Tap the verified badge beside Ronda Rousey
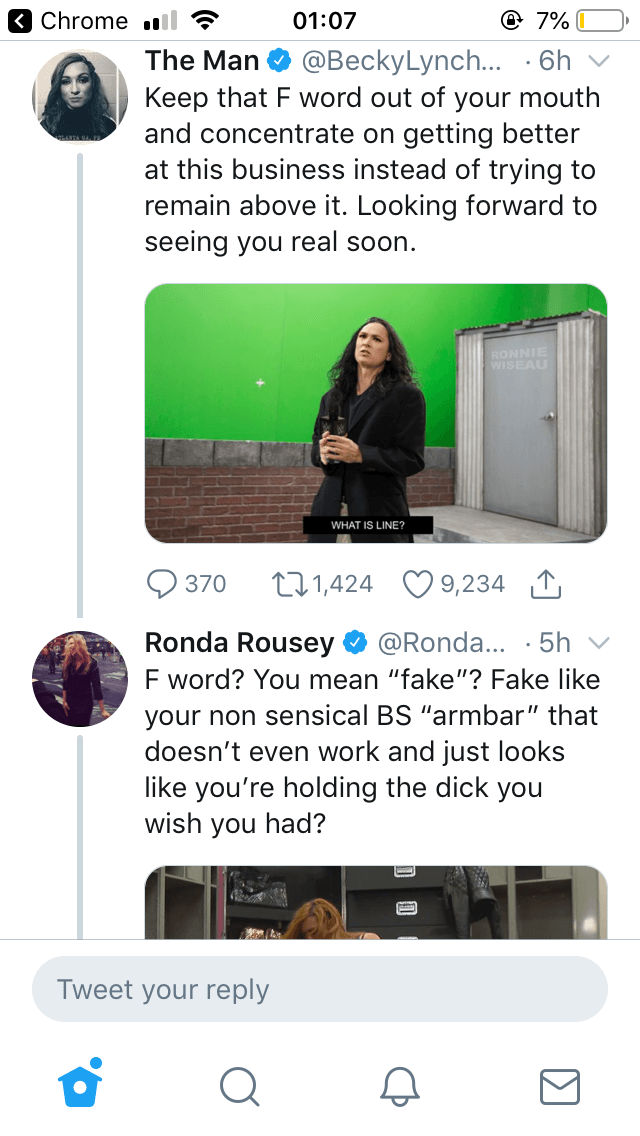 (353, 642)
